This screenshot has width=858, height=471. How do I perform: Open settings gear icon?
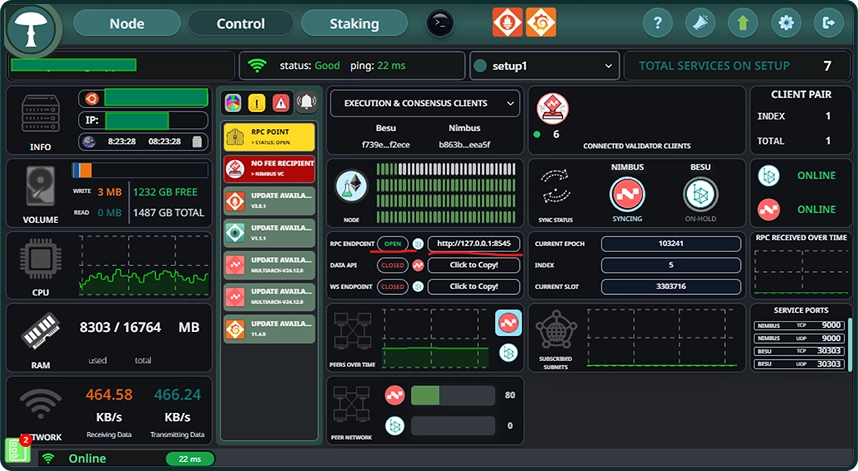pyautogui.click(x=786, y=23)
